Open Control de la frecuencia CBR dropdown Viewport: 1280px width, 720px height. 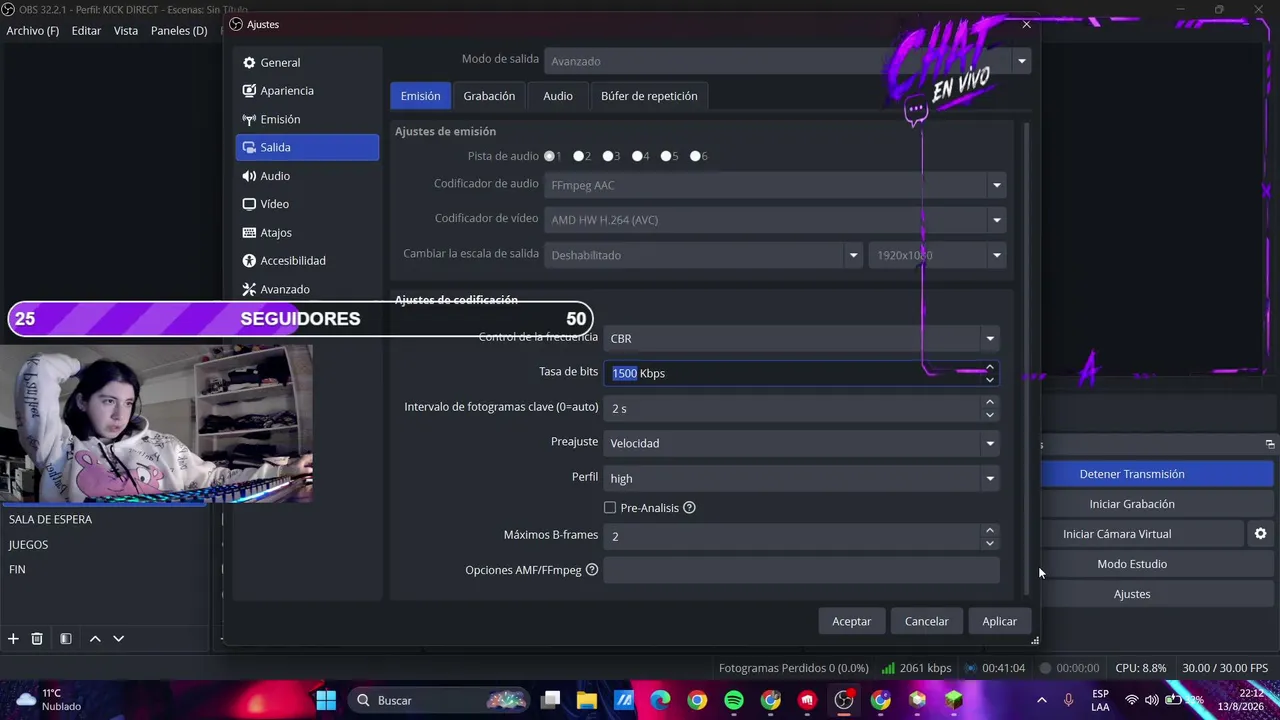[801, 338]
